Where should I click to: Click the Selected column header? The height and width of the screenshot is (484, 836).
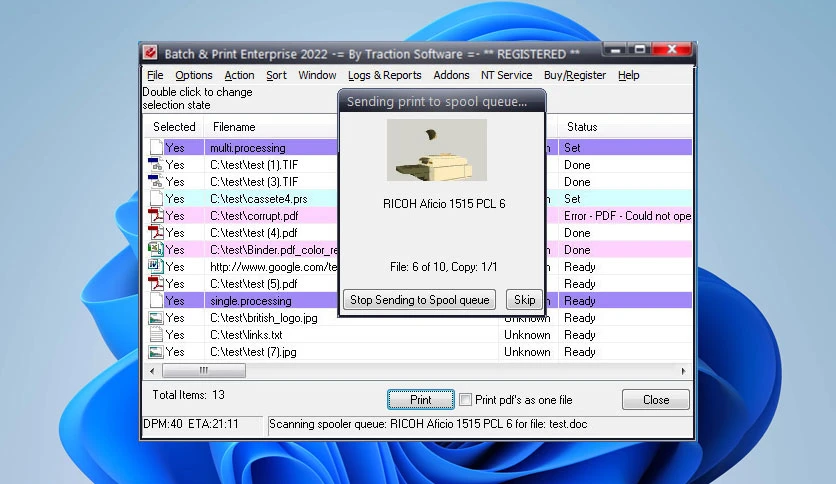[174, 127]
